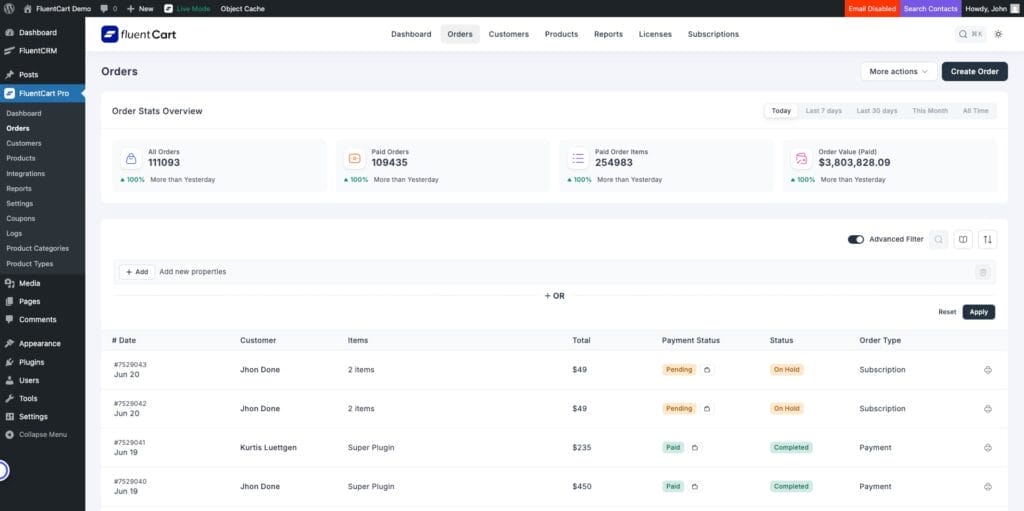The image size is (1024, 511).
Task: Click Live Mode indicator
Action: (x=187, y=8)
